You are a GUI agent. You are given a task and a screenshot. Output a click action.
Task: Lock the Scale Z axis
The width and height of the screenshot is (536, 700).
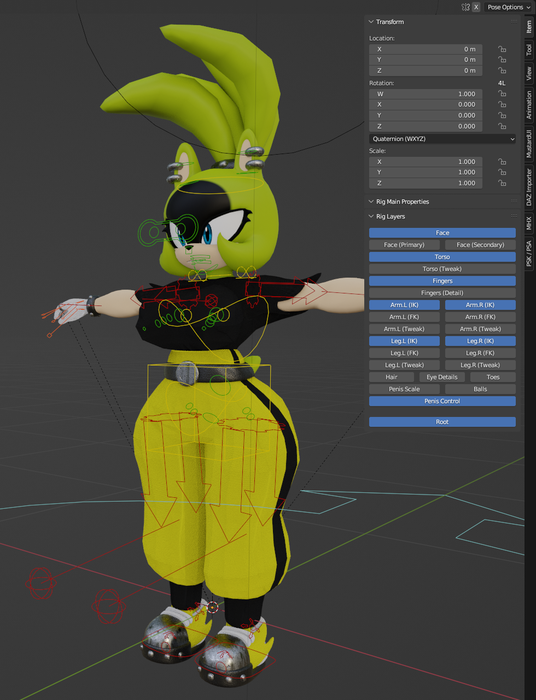(502, 183)
